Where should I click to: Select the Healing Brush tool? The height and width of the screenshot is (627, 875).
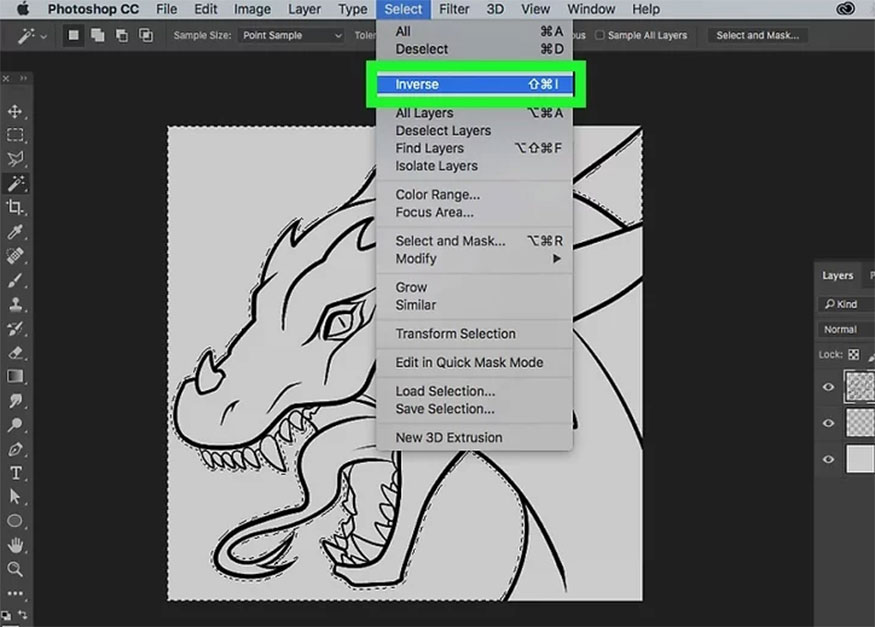pyautogui.click(x=15, y=255)
